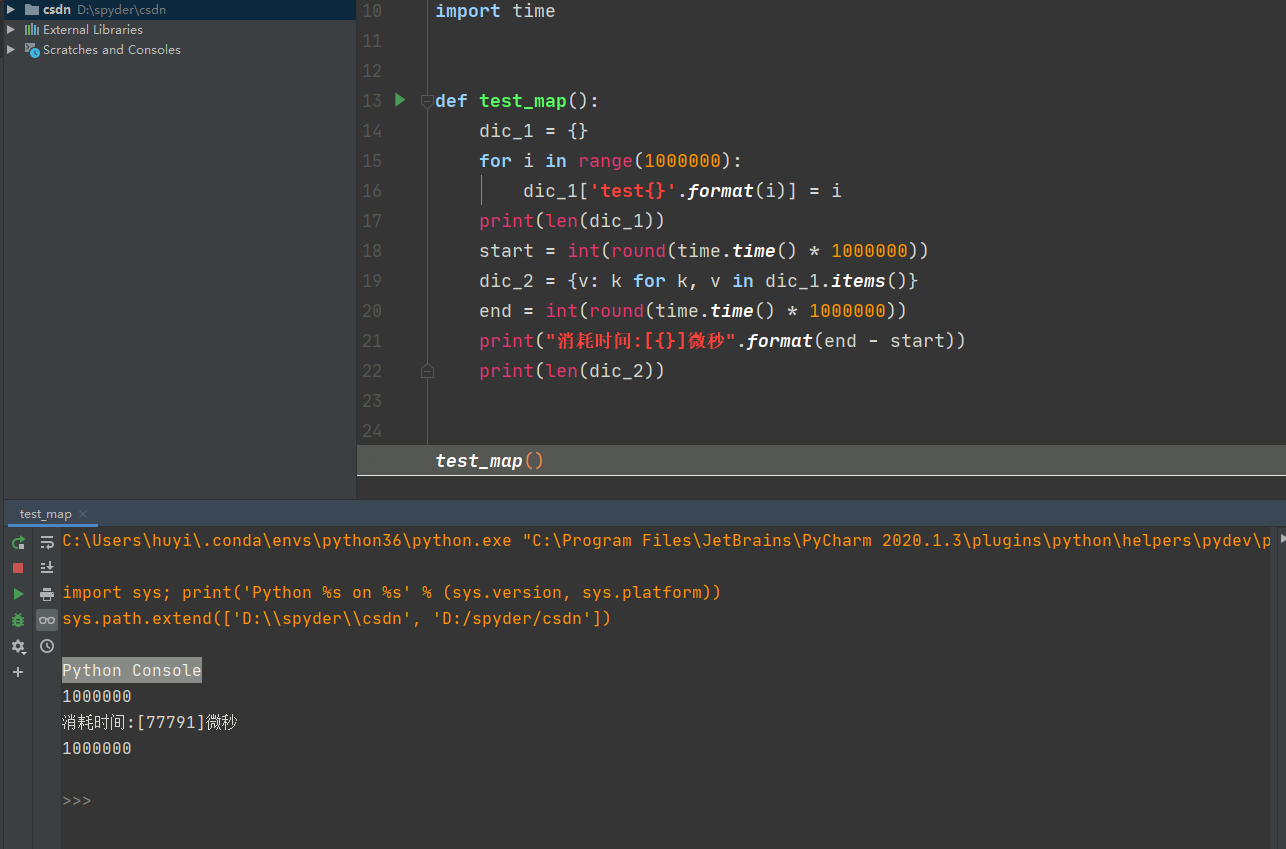Attach debugger using the green bug icon
Screen dimensions: 1286x849
18,620
